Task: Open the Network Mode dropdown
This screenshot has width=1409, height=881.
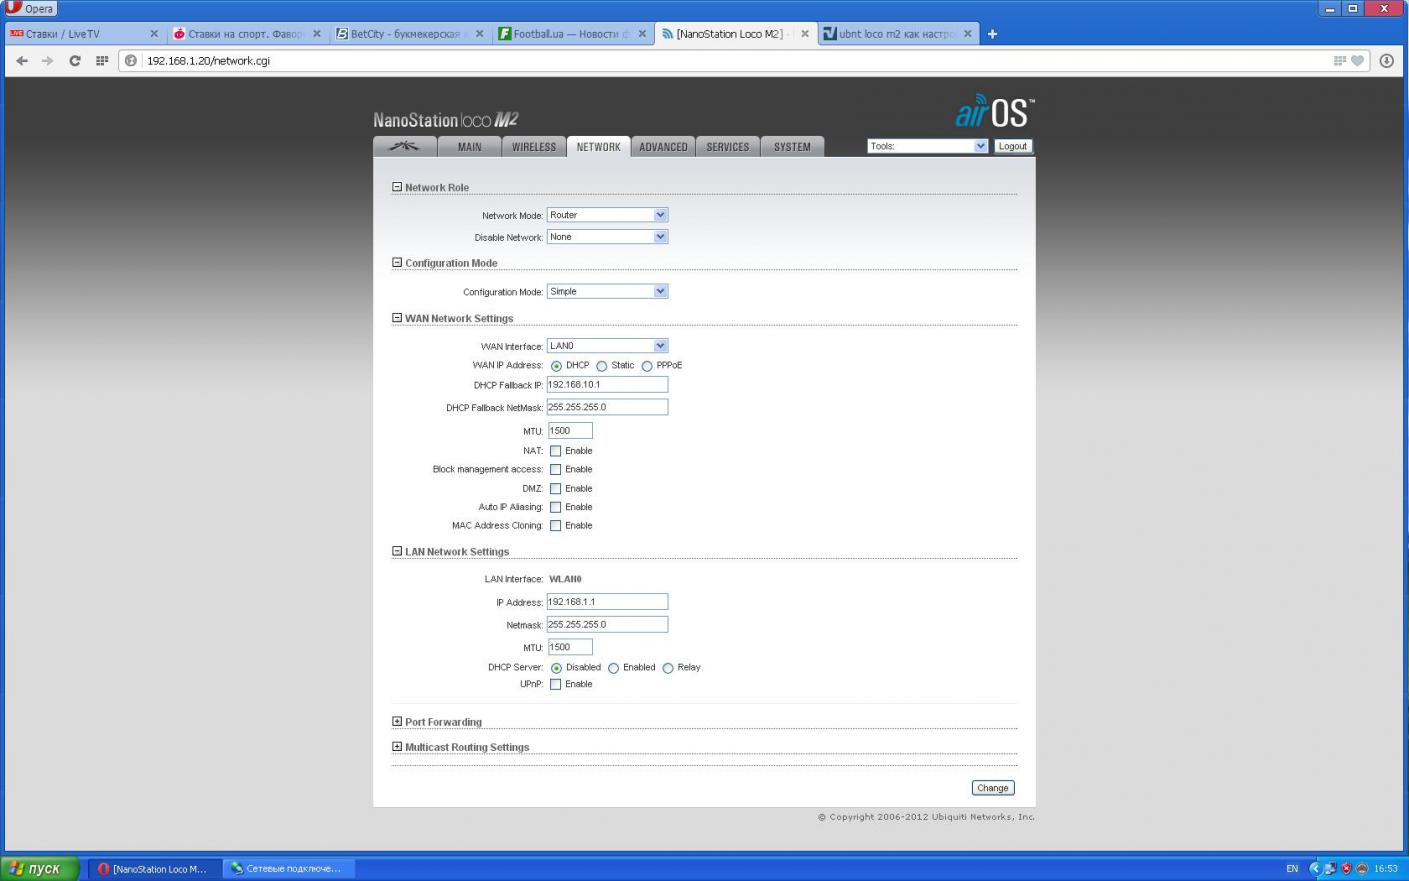Action: 607,215
